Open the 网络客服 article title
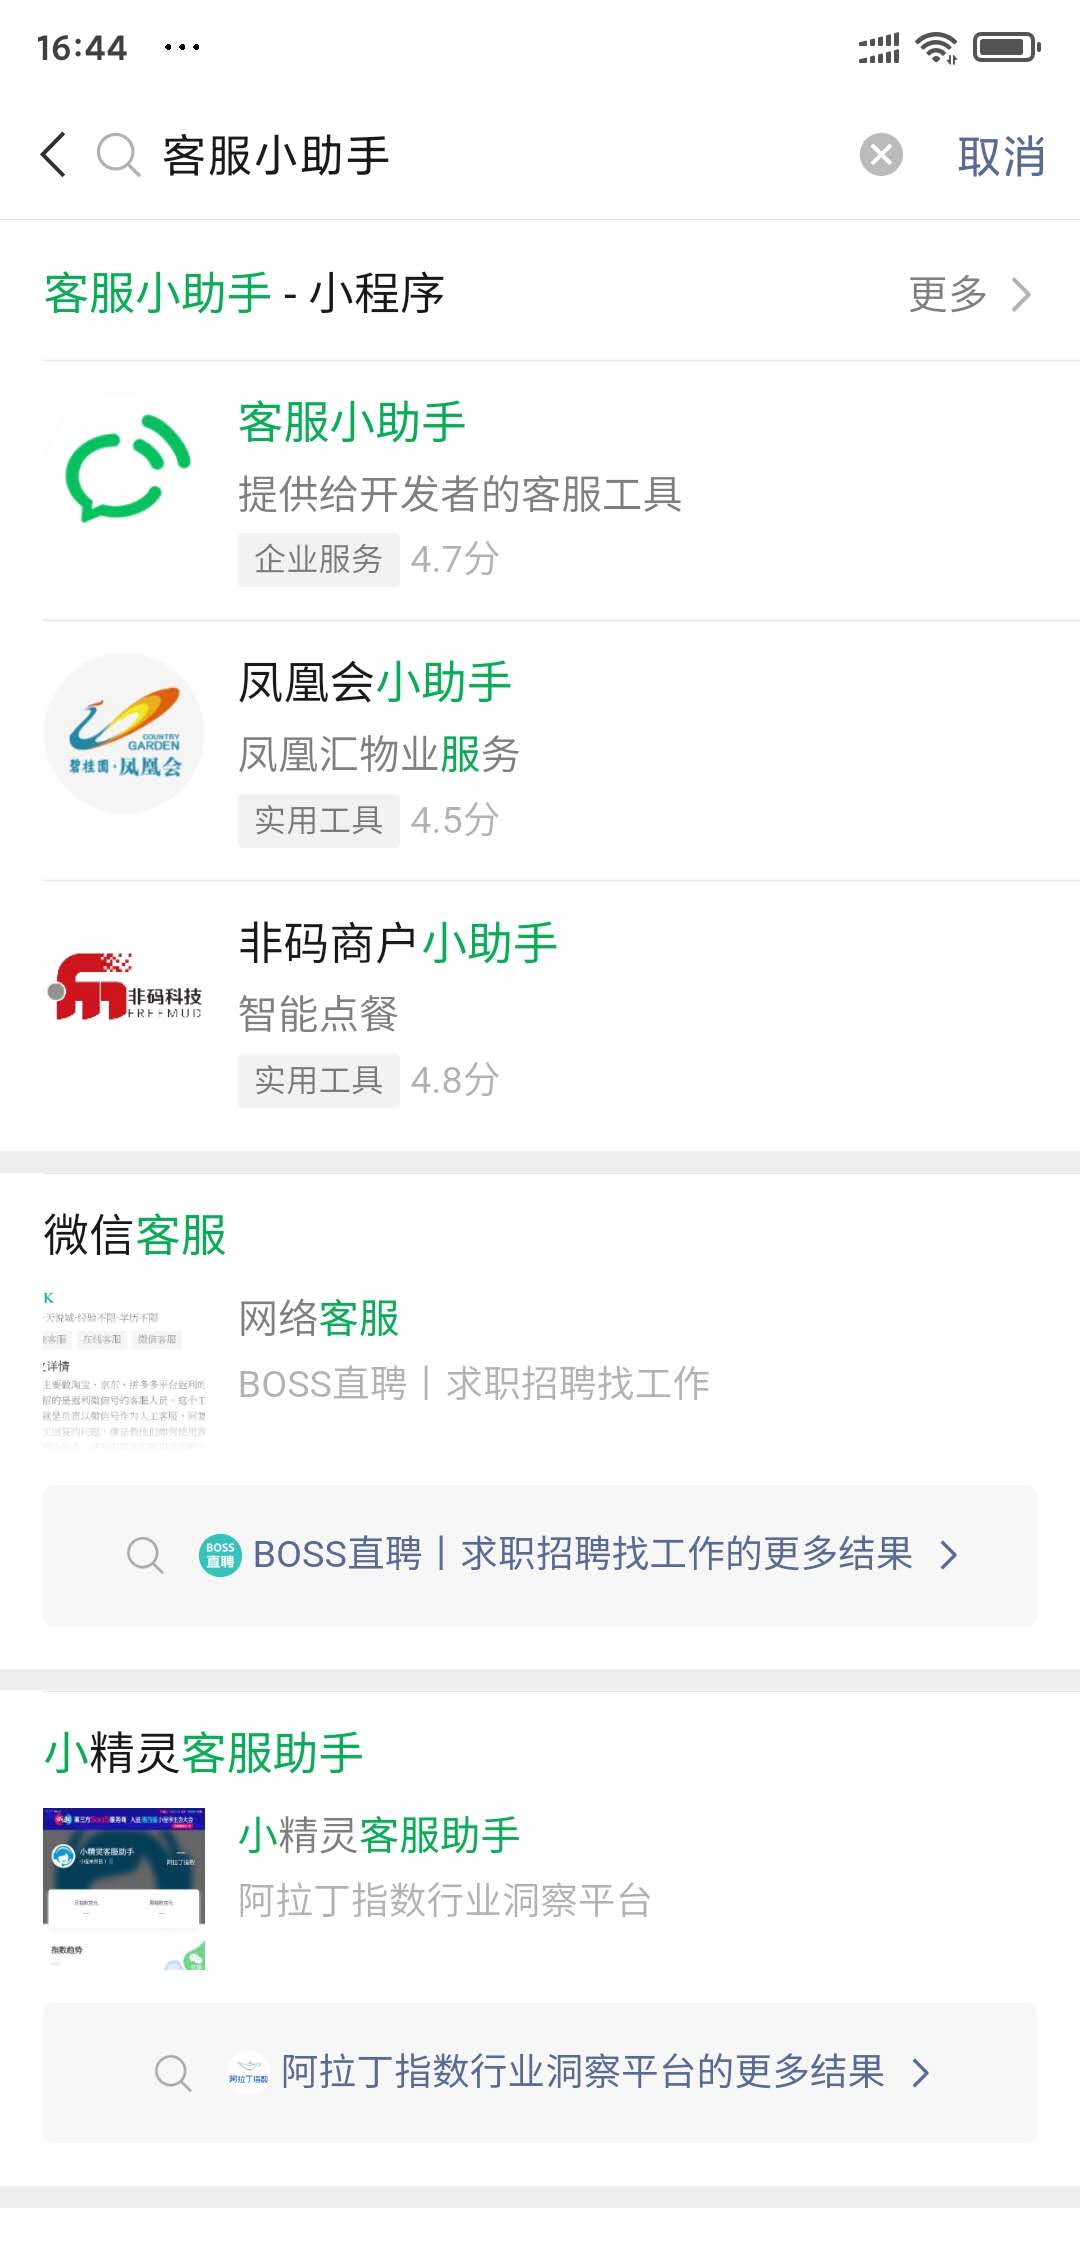The image size is (1080, 2248). tap(319, 1319)
